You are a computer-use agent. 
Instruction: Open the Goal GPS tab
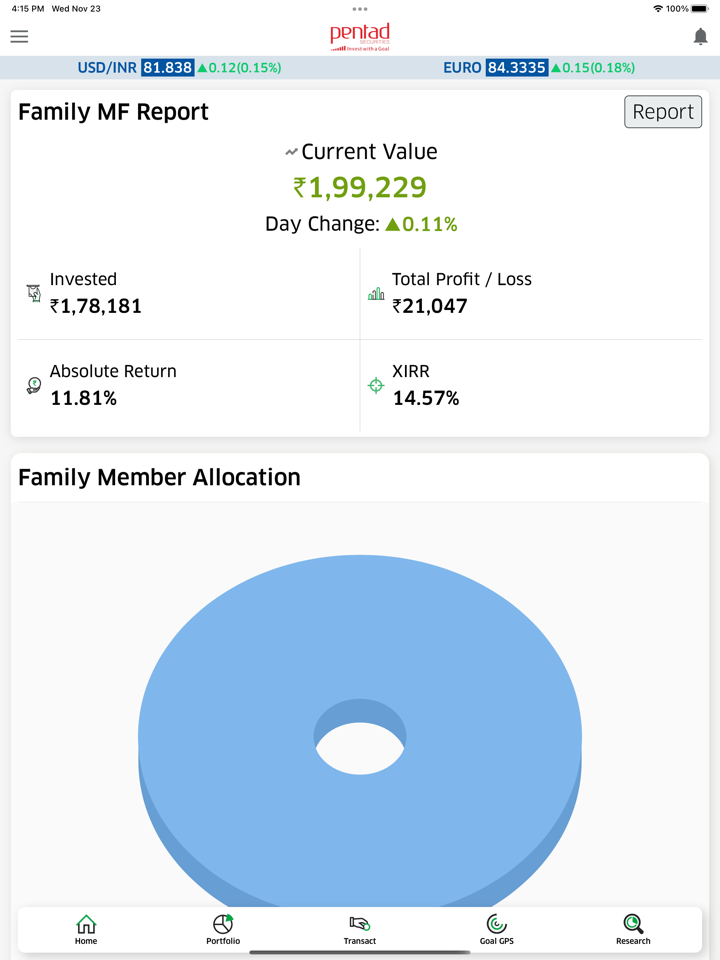pos(496,929)
